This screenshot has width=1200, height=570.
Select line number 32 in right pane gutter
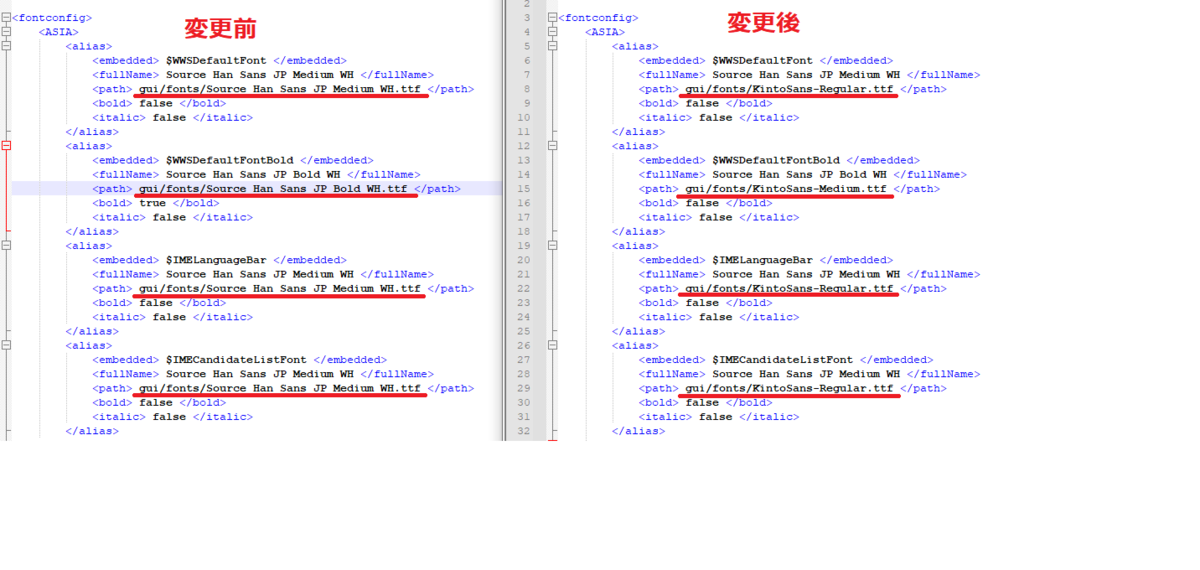[525, 432]
